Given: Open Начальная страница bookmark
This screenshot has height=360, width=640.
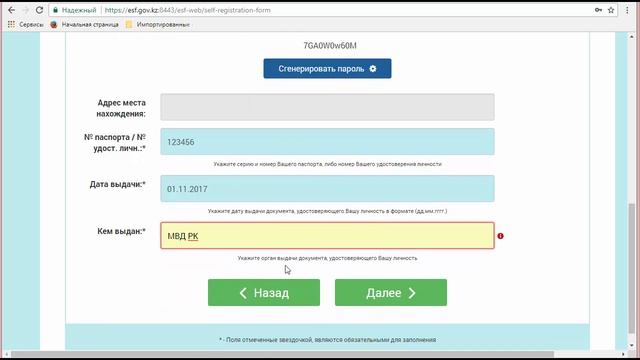Looking at the screenshot, I should point(84,24).
